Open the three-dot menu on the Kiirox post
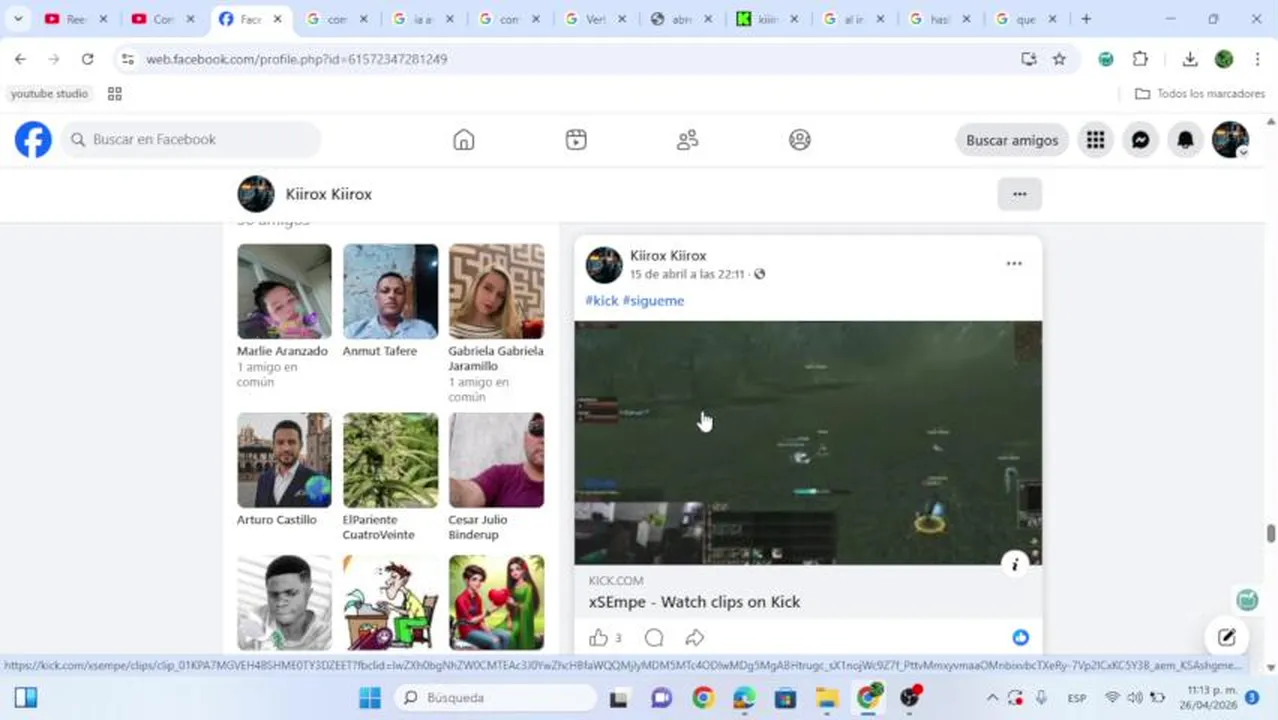The height and width of the screenshot is (720, 1278). tap(1014, 264)
